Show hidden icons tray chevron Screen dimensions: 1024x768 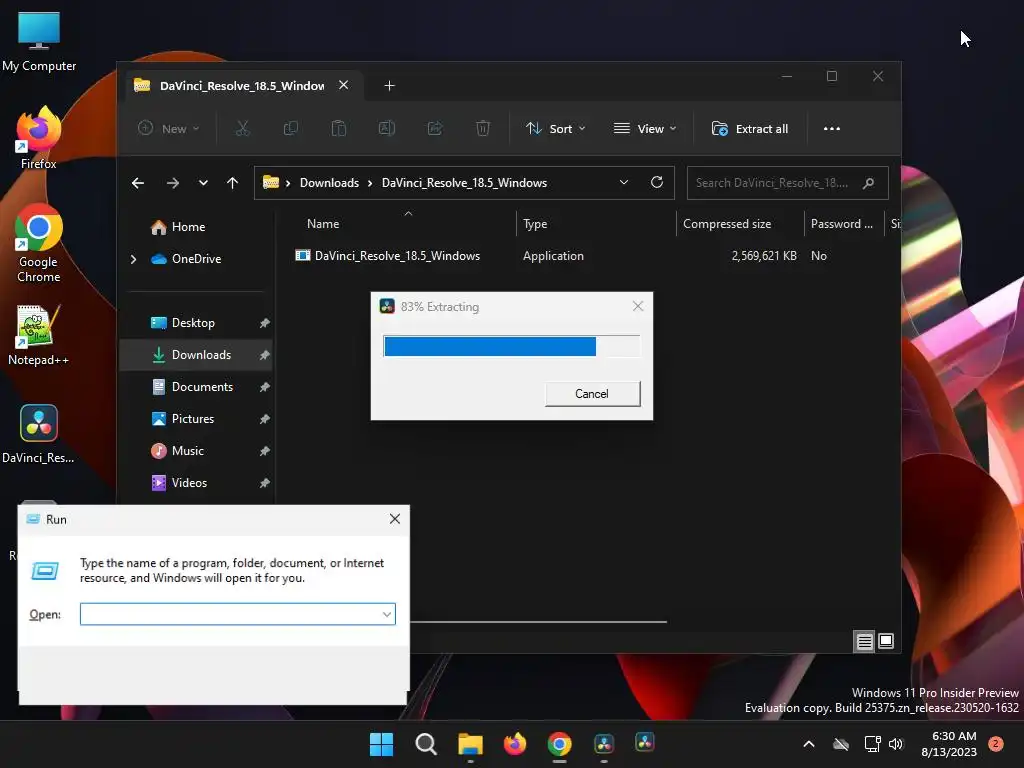click(x=808, y=744)
